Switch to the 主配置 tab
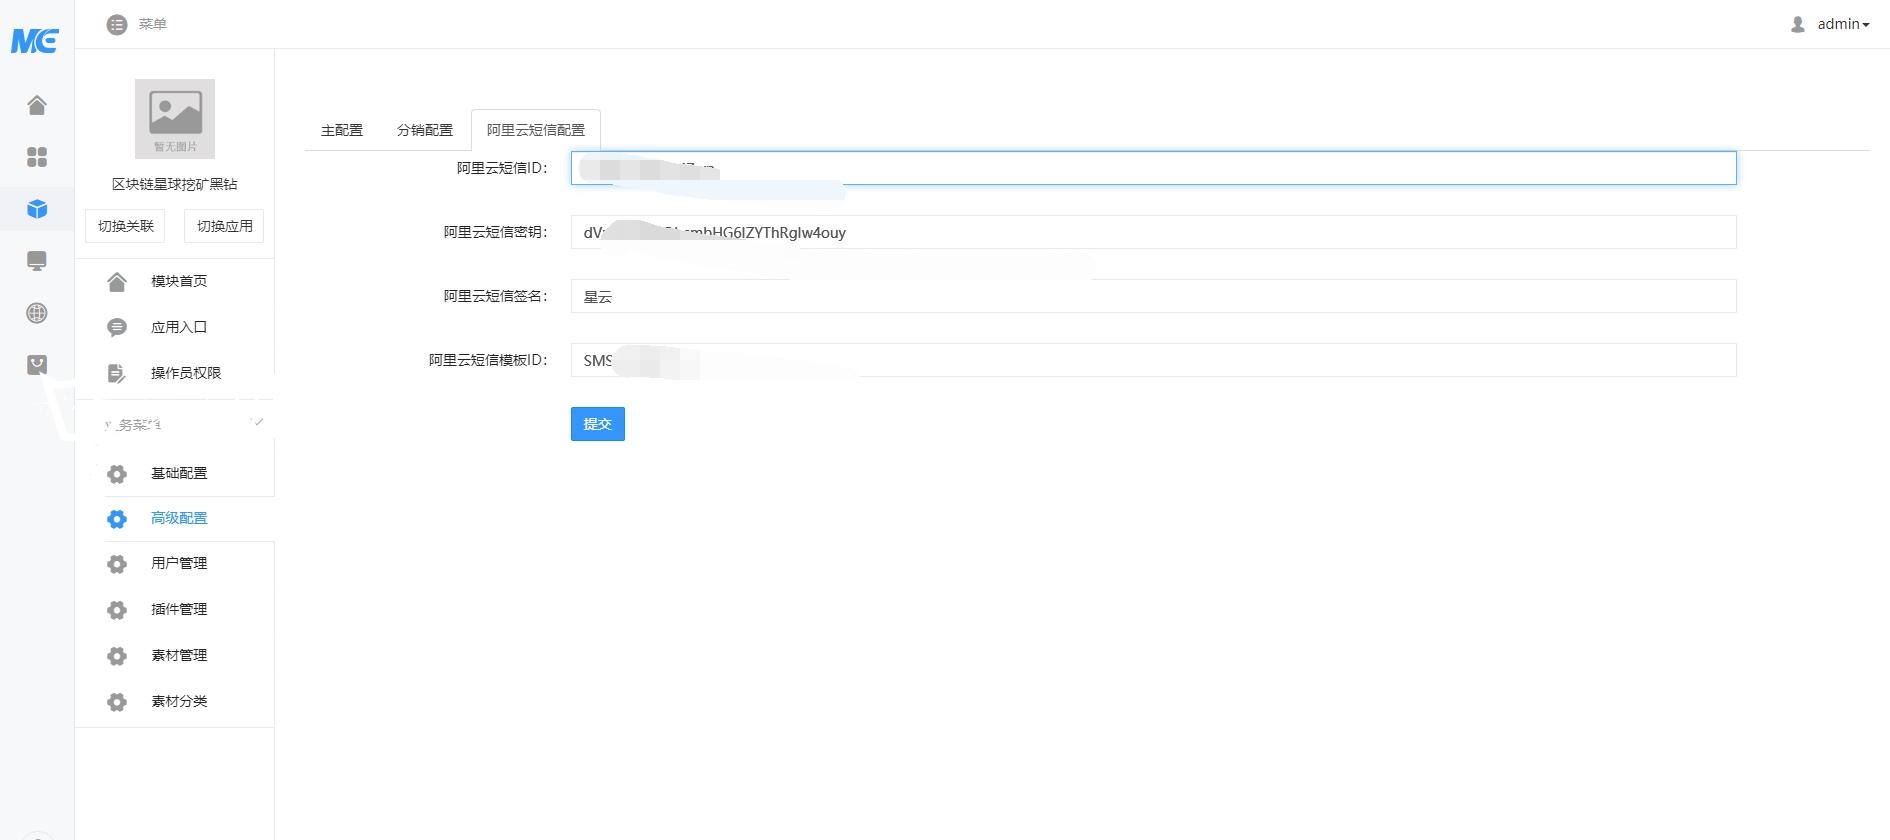The height and width of the screenshot is (840, 1890). pyautogui.click(x=342, y=130)
